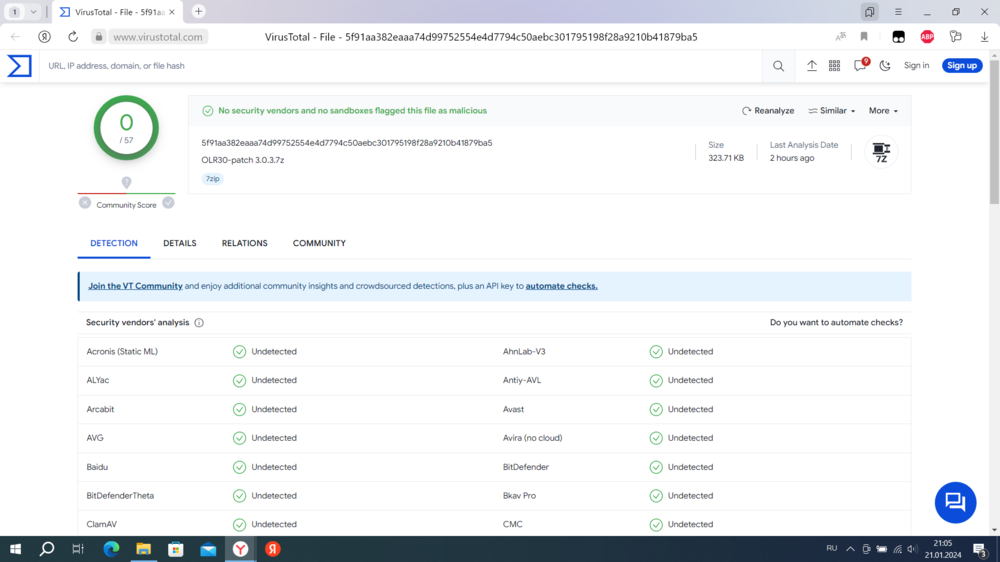Open the blue chat bubble button
Viewport: 1000px width, 562px height.
coord(955,502)
